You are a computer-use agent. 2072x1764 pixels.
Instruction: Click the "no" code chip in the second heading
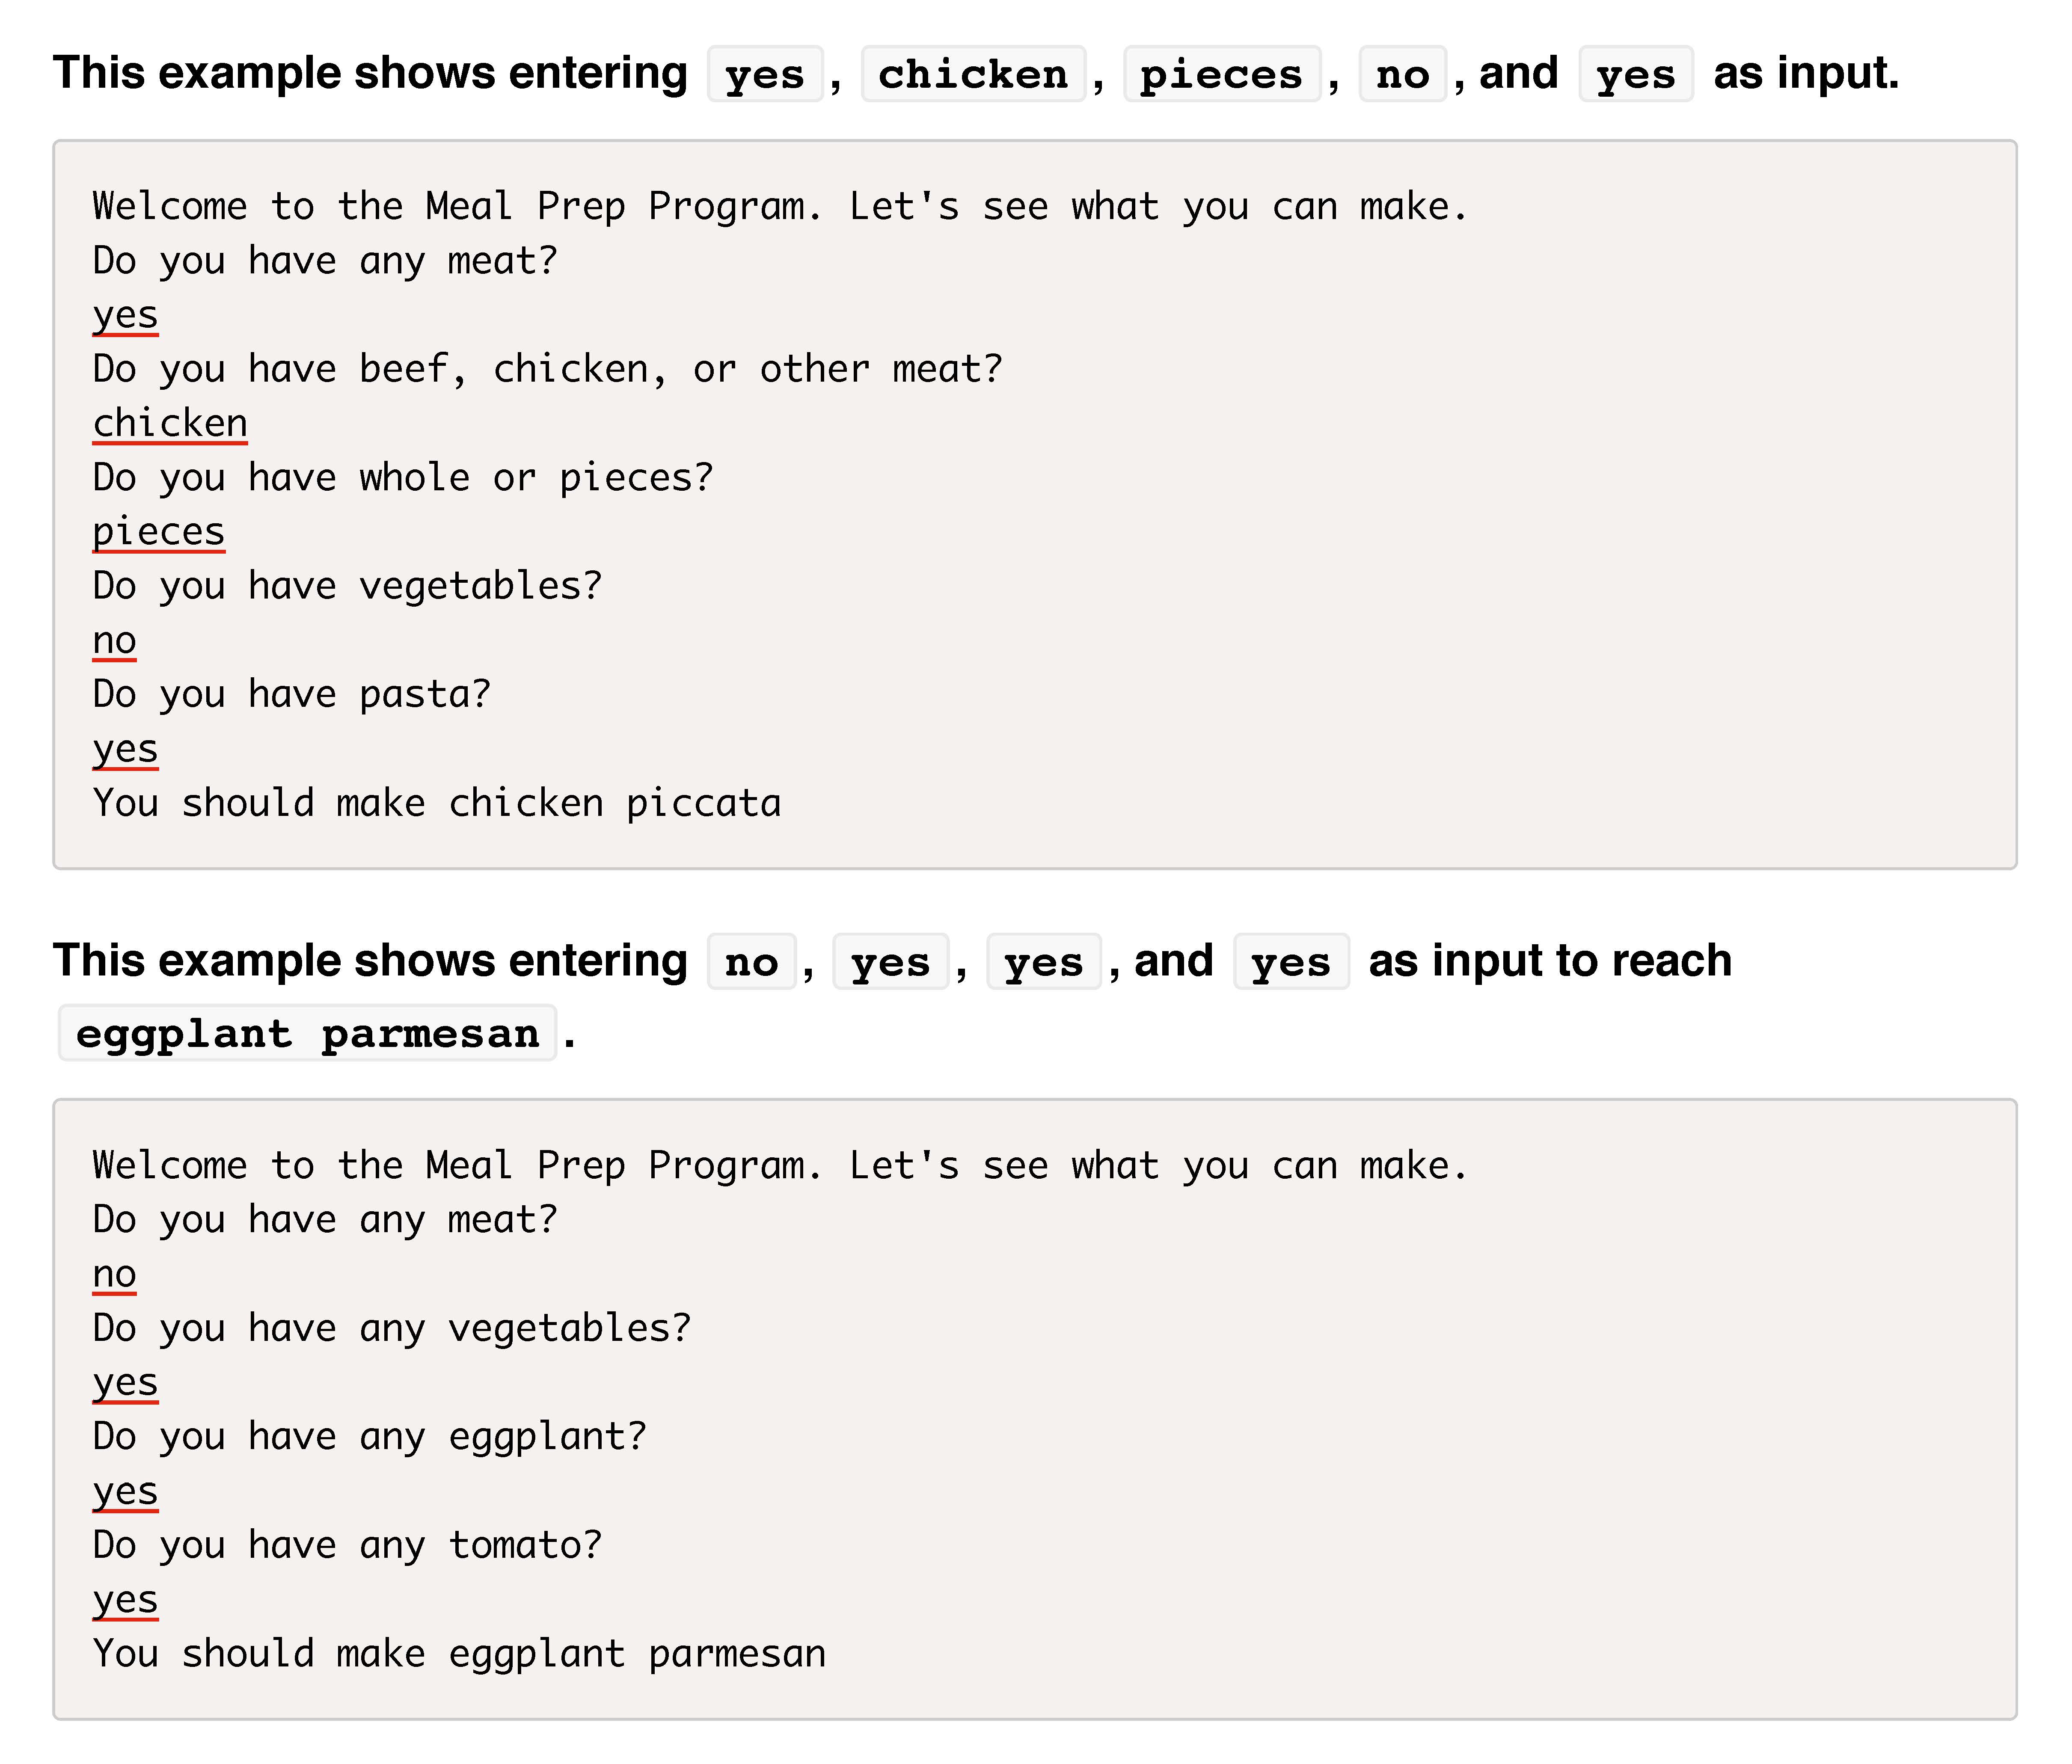(x=751, y=962)
